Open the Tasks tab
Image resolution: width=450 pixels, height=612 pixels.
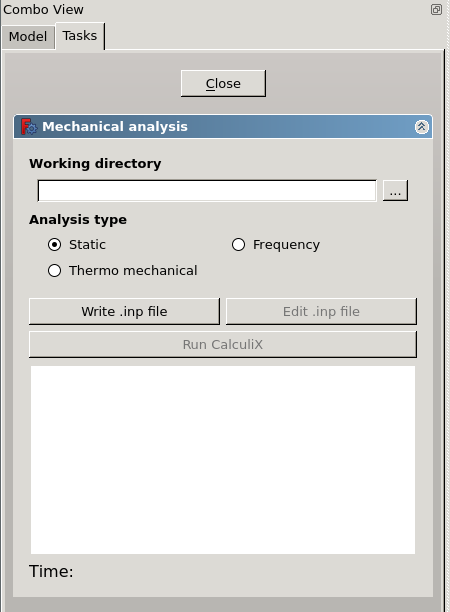(x=80, y=36)
